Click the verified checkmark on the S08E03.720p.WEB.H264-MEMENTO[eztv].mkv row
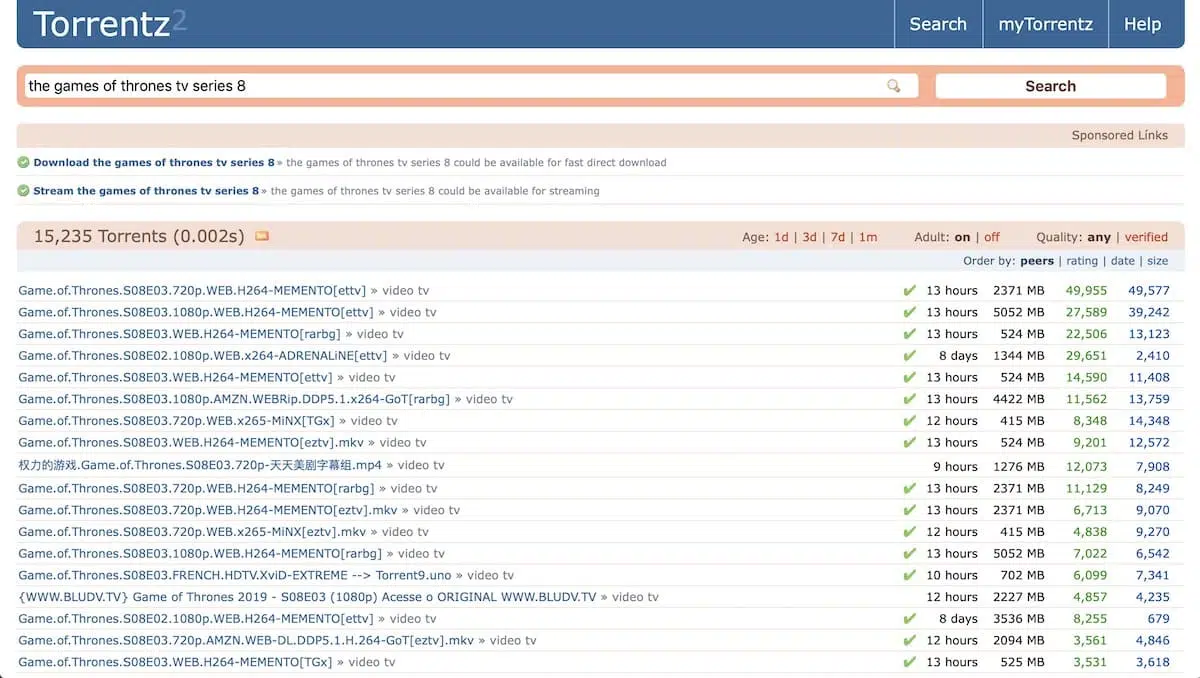 909,510
